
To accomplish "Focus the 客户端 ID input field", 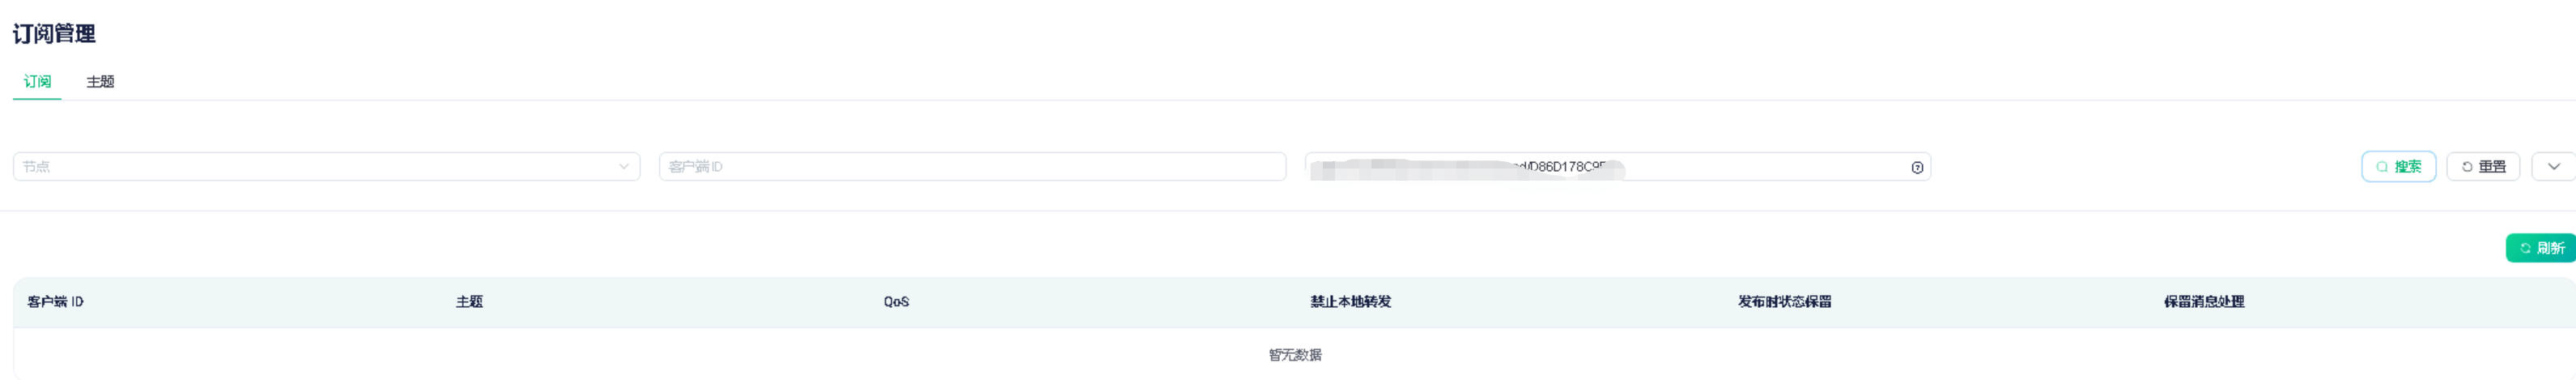I will [971, 167].
